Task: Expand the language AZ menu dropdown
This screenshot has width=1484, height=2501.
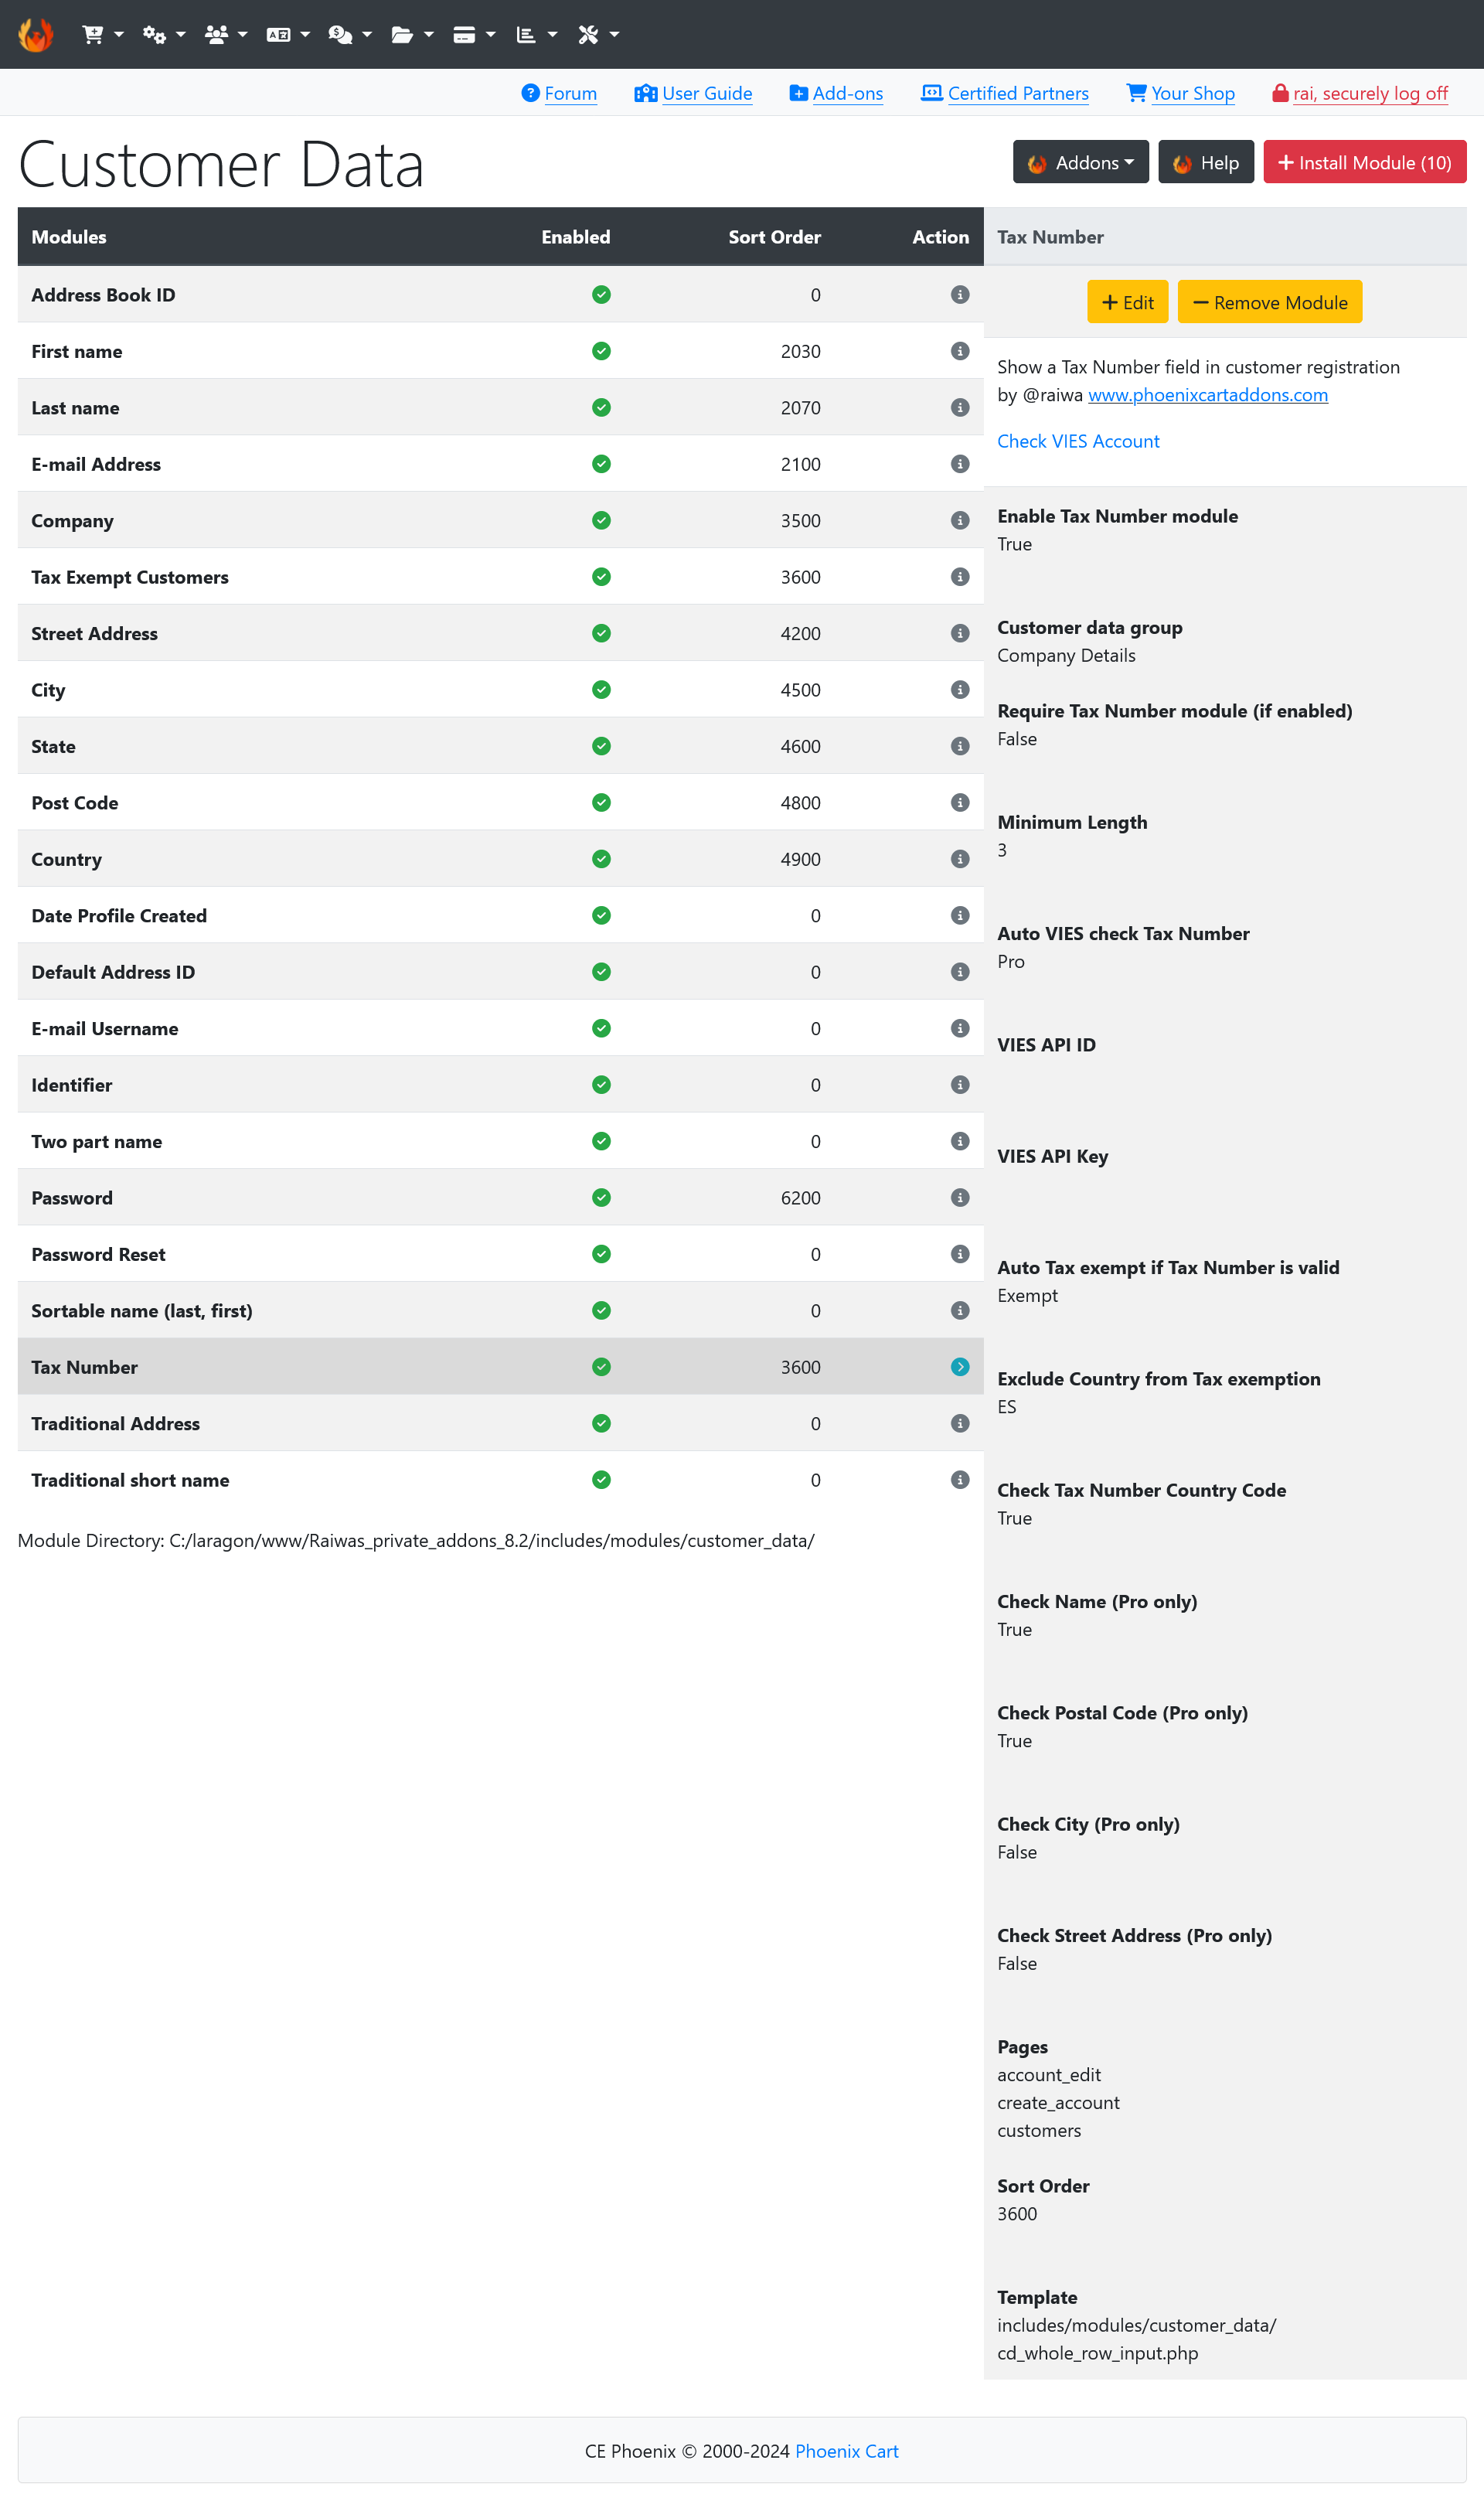Action: [x=288, y=34]
